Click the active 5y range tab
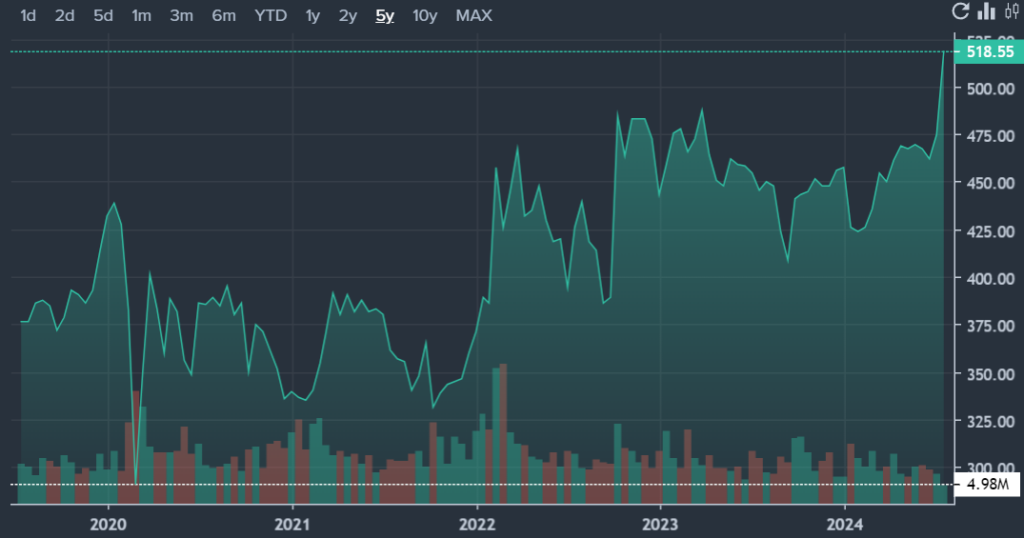 pyautogui.click(x=384, y=15)
